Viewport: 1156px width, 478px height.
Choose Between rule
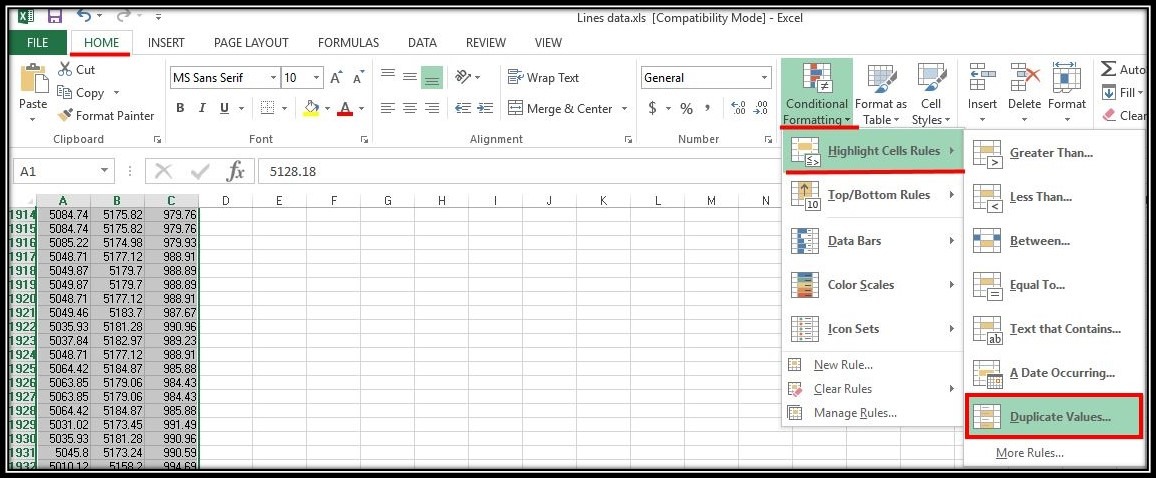pyautogui.click(x=1054, y=241)
